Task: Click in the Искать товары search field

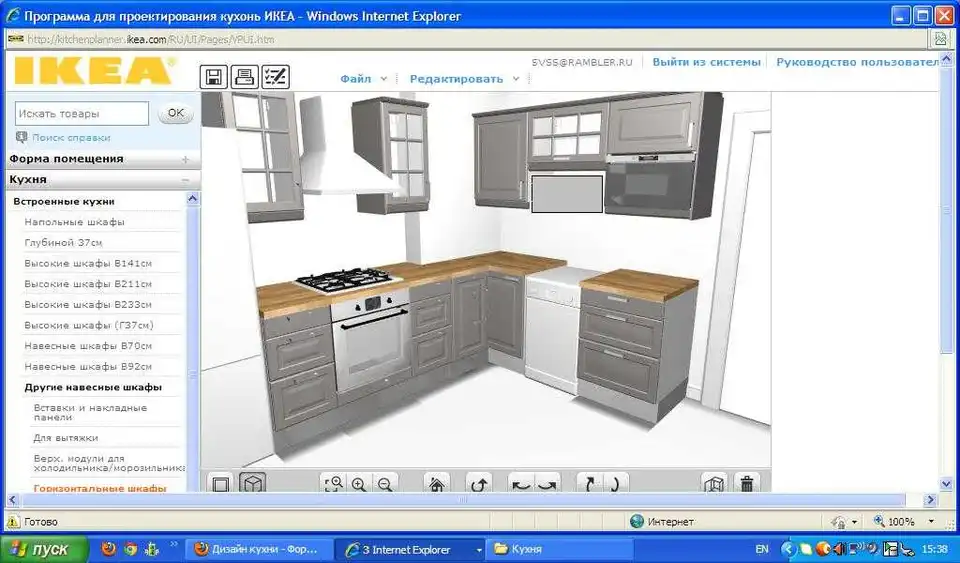Action: 81,114
